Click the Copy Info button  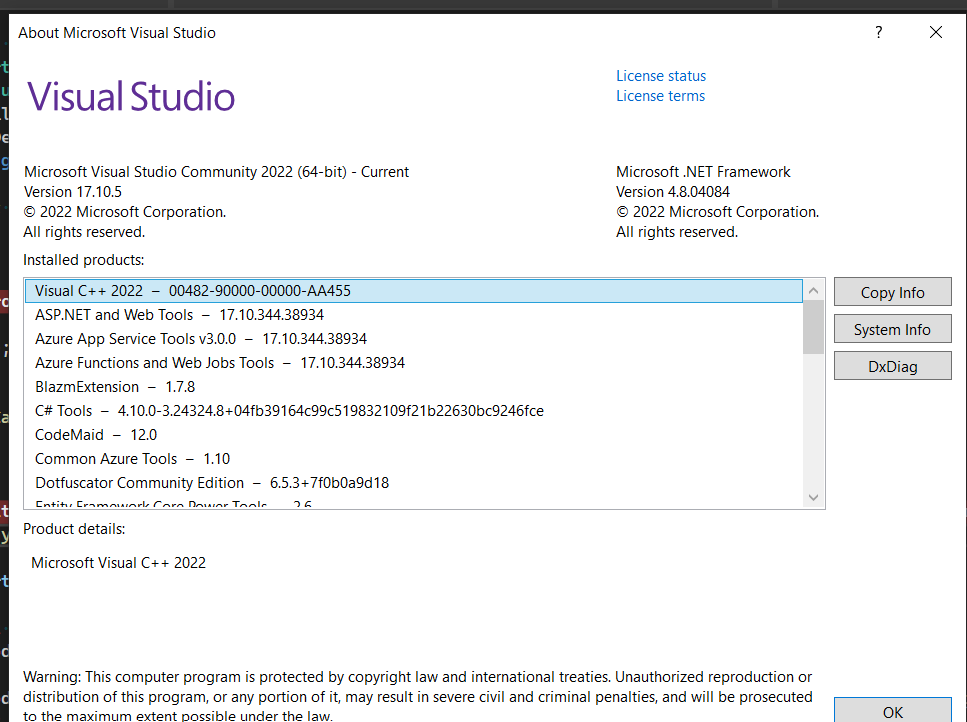892,292
